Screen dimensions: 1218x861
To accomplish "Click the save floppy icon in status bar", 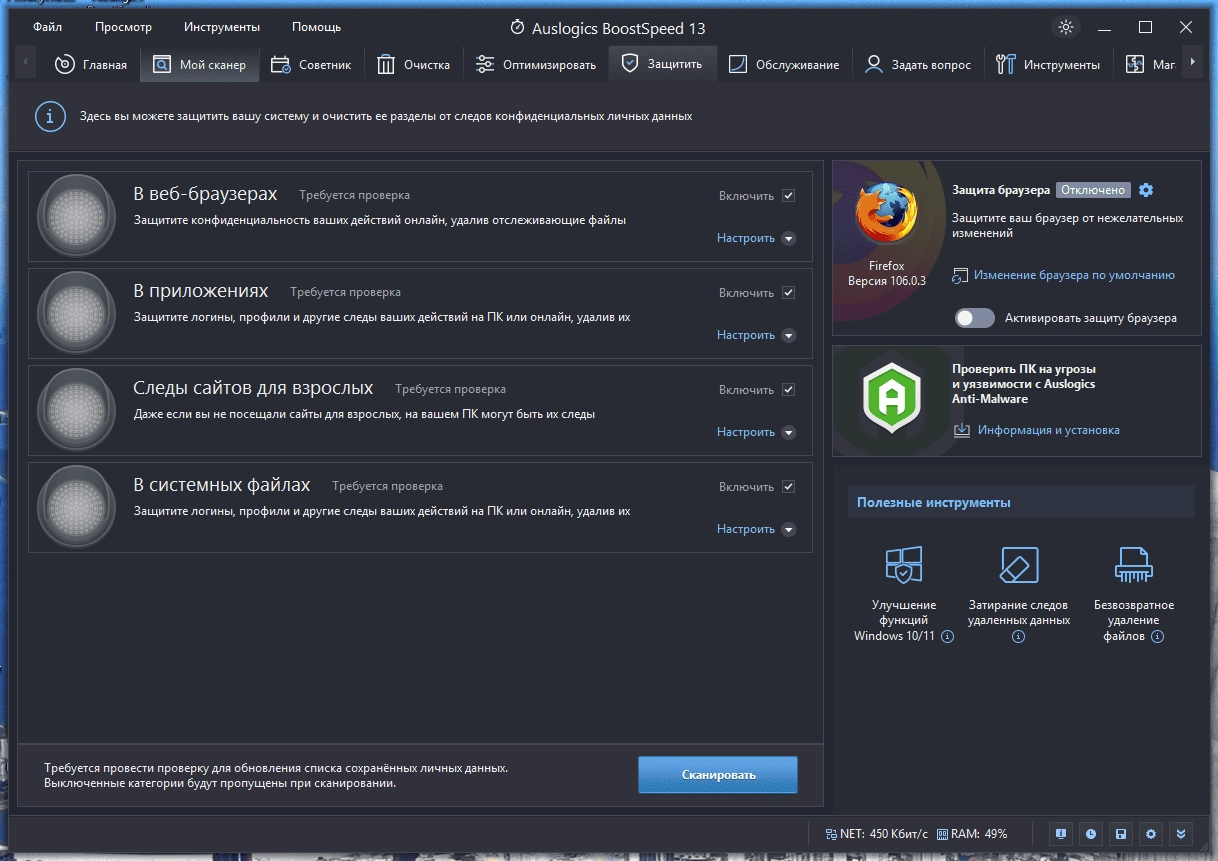I will pos(1121,833).
